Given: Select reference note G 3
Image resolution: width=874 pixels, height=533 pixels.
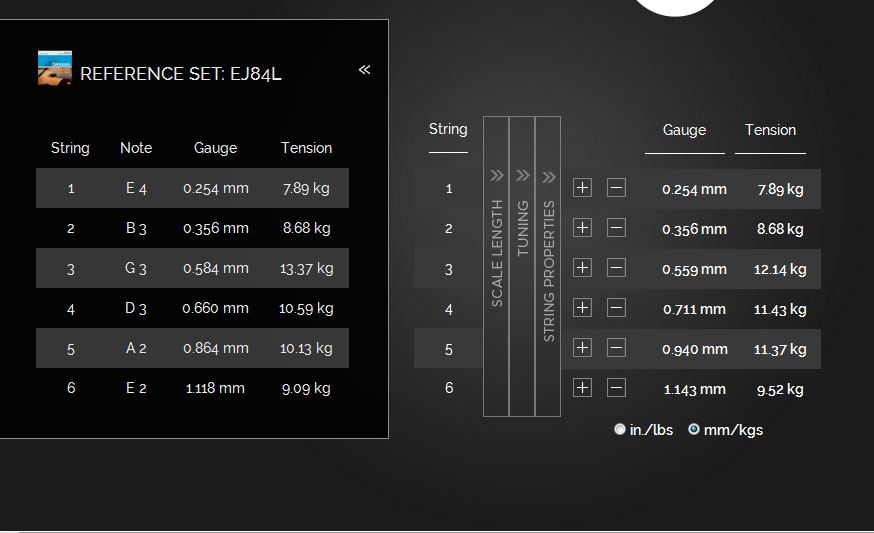Looking at the screenshot, I should click(136, 268).
